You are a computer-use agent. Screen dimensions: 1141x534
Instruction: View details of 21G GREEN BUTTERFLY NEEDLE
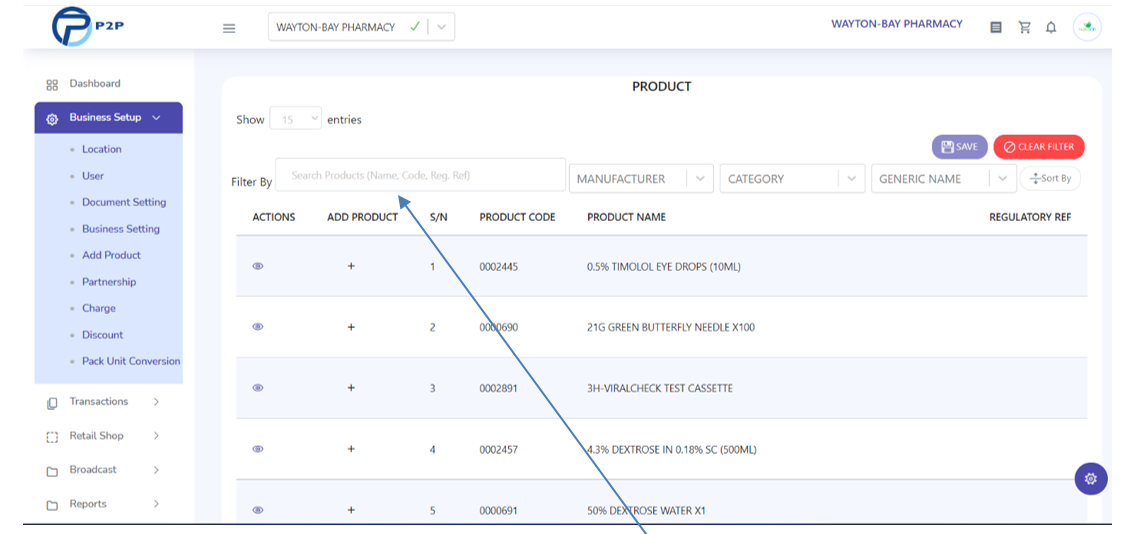click(x=258, y=327)
